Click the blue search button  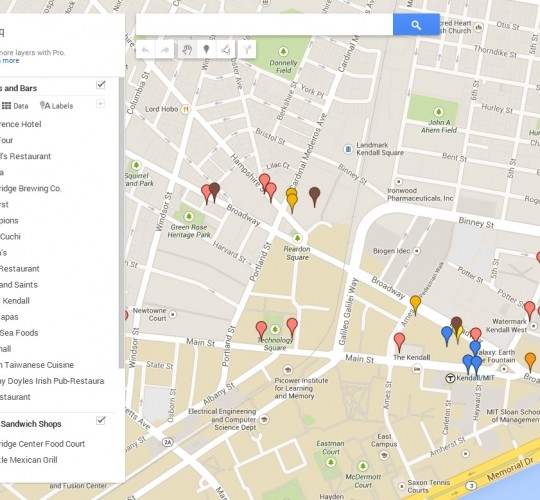[416, 25]
